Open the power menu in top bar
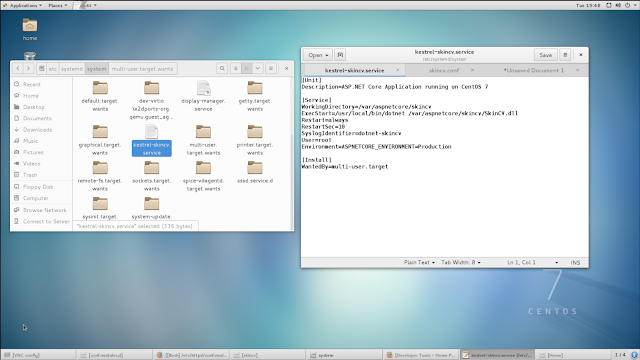Screen dimensions: 640x360 627,5
